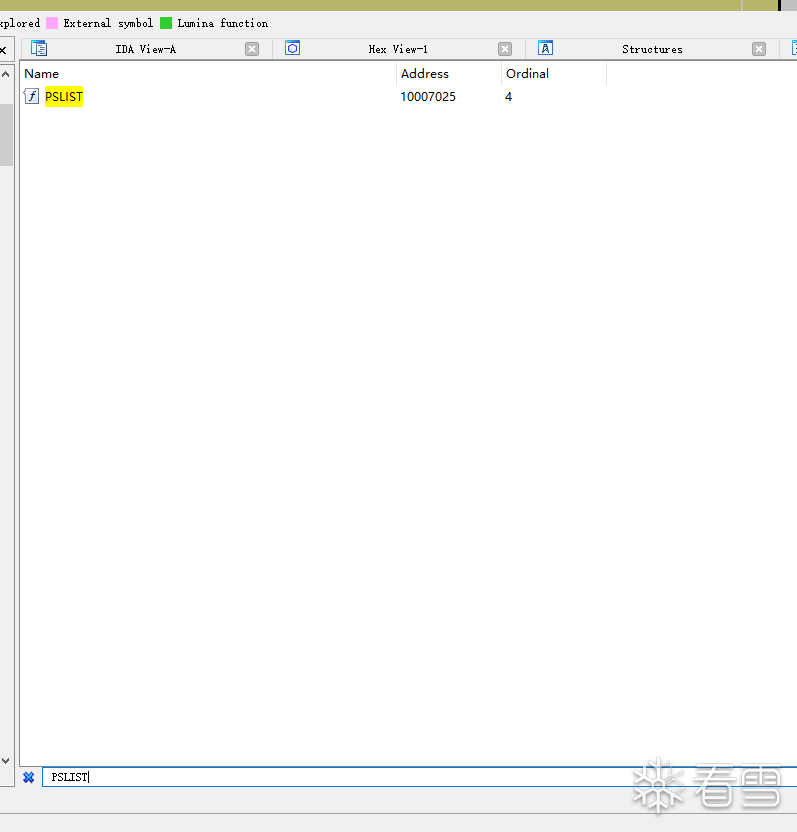
Task: Close the Structures tab
Action: pyautogui.click(x=759, y=49)
